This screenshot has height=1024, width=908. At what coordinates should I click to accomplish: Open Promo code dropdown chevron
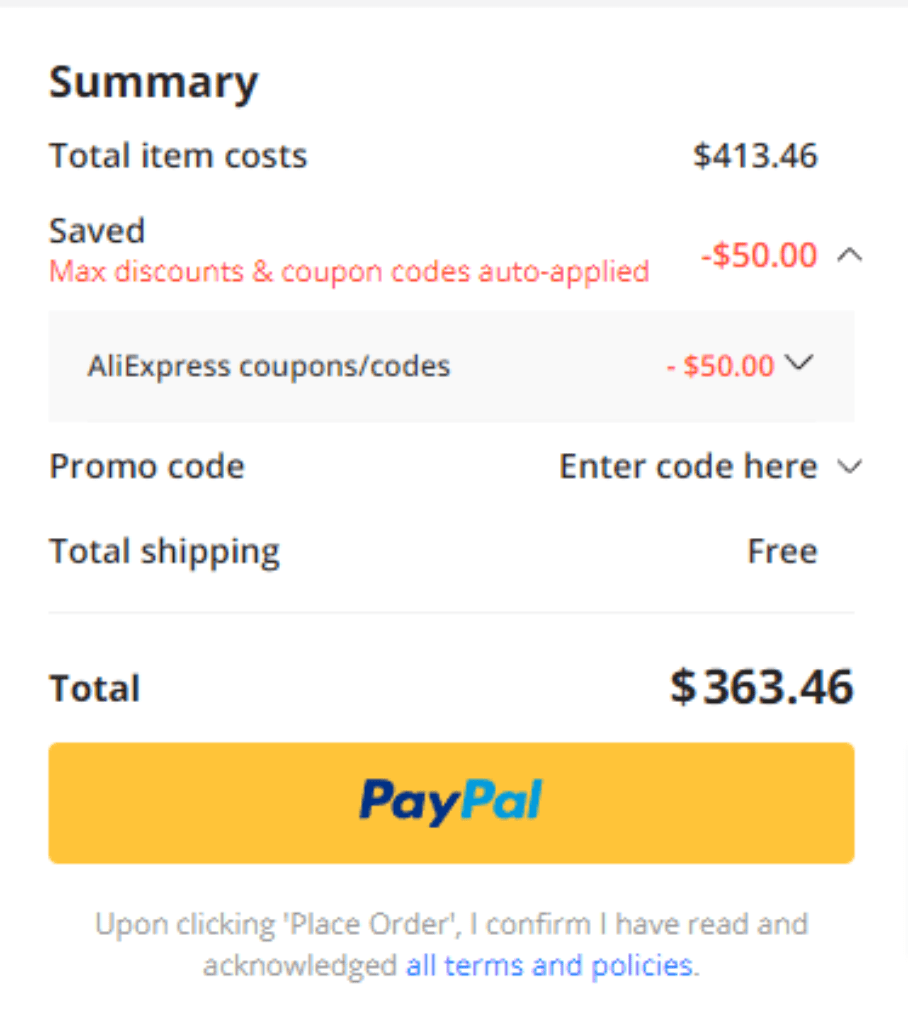coord(850,466)
